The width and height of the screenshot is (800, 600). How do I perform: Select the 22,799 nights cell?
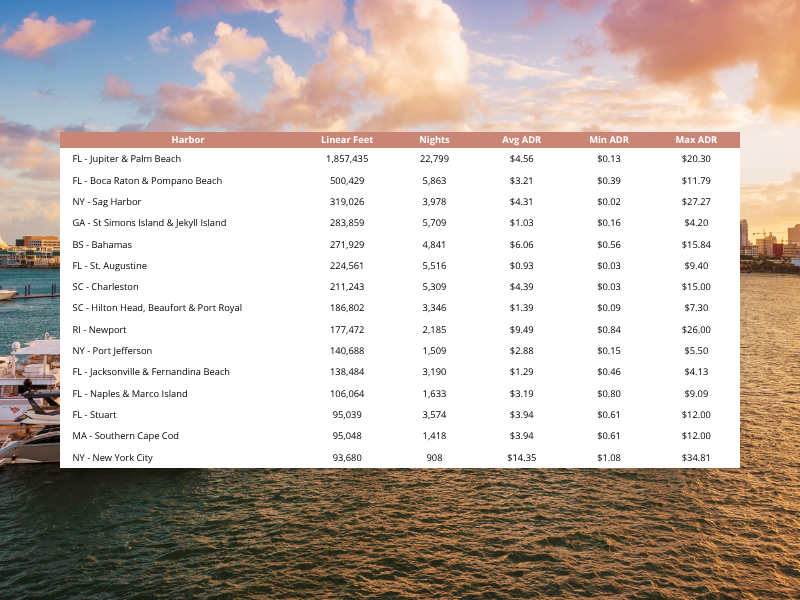click(x=434, y=159)
